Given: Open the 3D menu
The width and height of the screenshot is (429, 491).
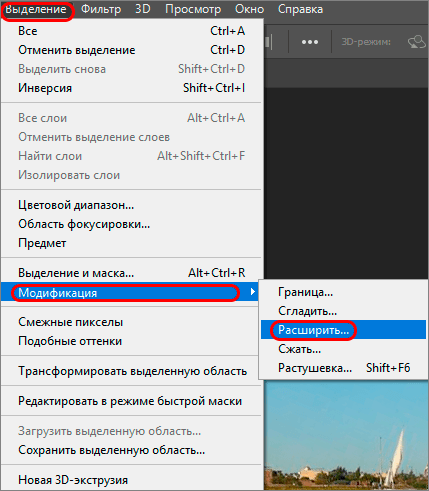Looking at the screenshot, I should pos(143,9).
